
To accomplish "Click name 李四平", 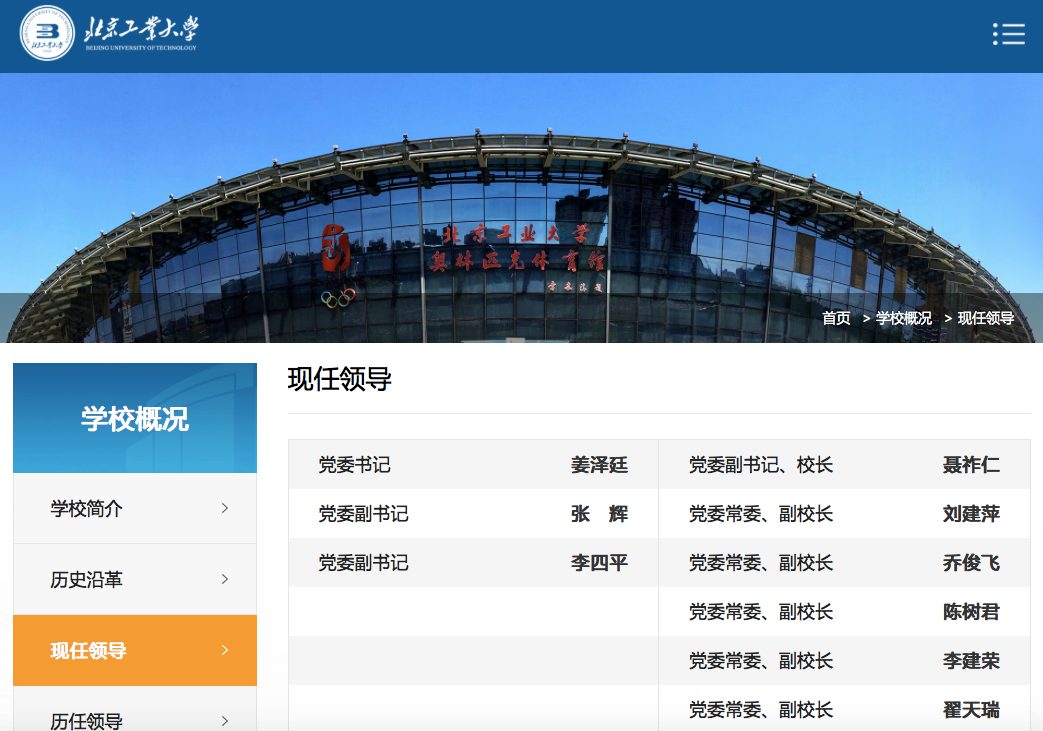I will click(599, 563).
